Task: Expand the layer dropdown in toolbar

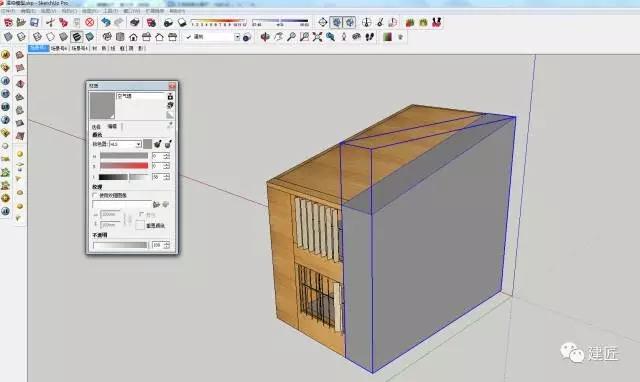Action: click(237, 37)
